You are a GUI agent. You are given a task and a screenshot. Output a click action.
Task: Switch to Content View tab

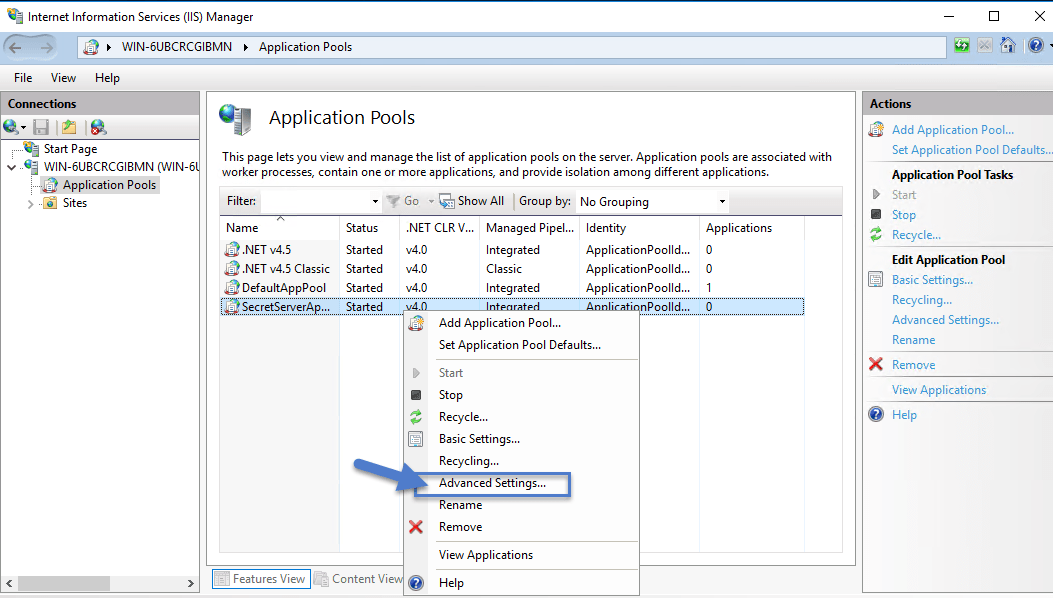pos(359,579)
